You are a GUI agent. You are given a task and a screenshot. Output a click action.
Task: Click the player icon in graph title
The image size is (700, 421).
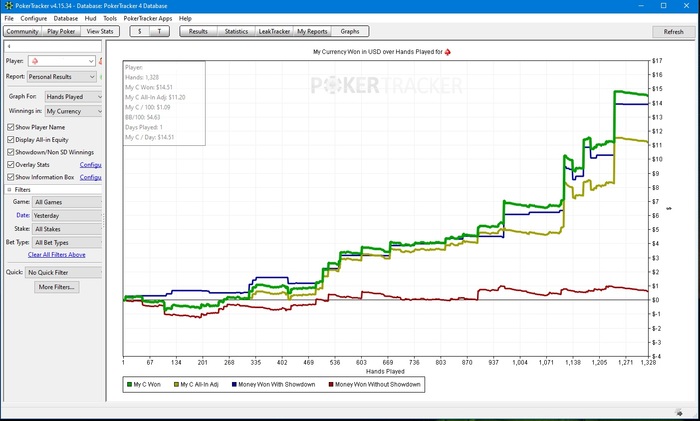coord(447,52)
